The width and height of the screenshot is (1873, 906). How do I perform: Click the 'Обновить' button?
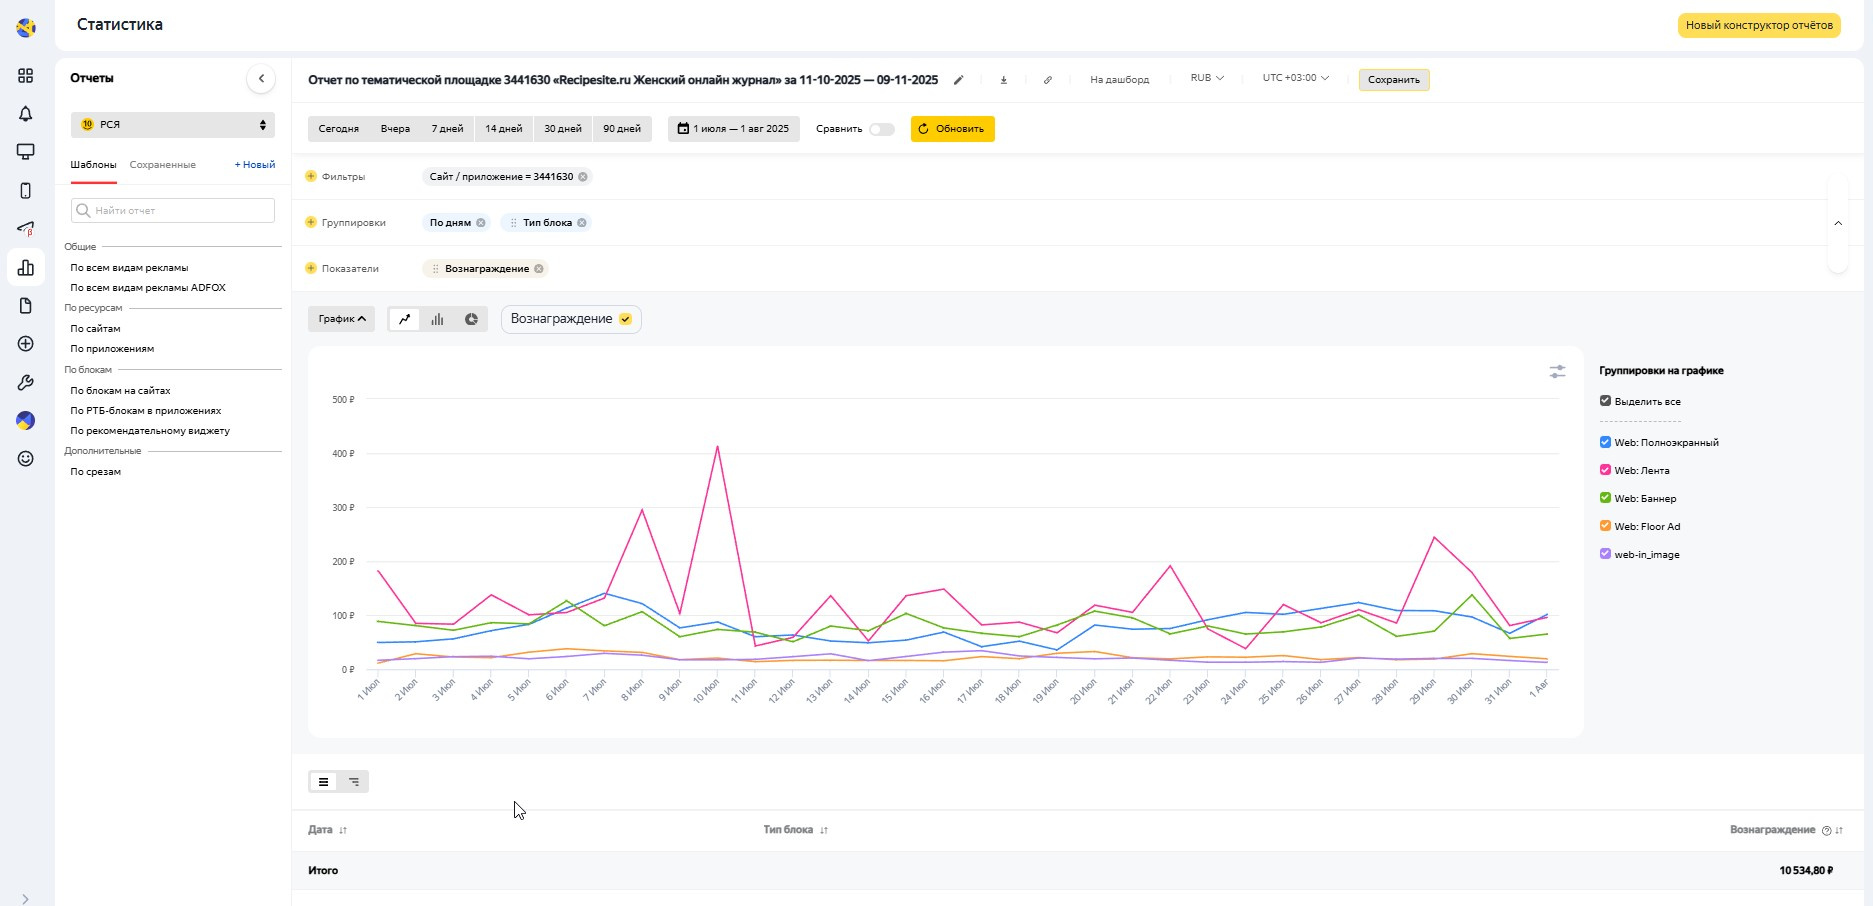(952, 129)
